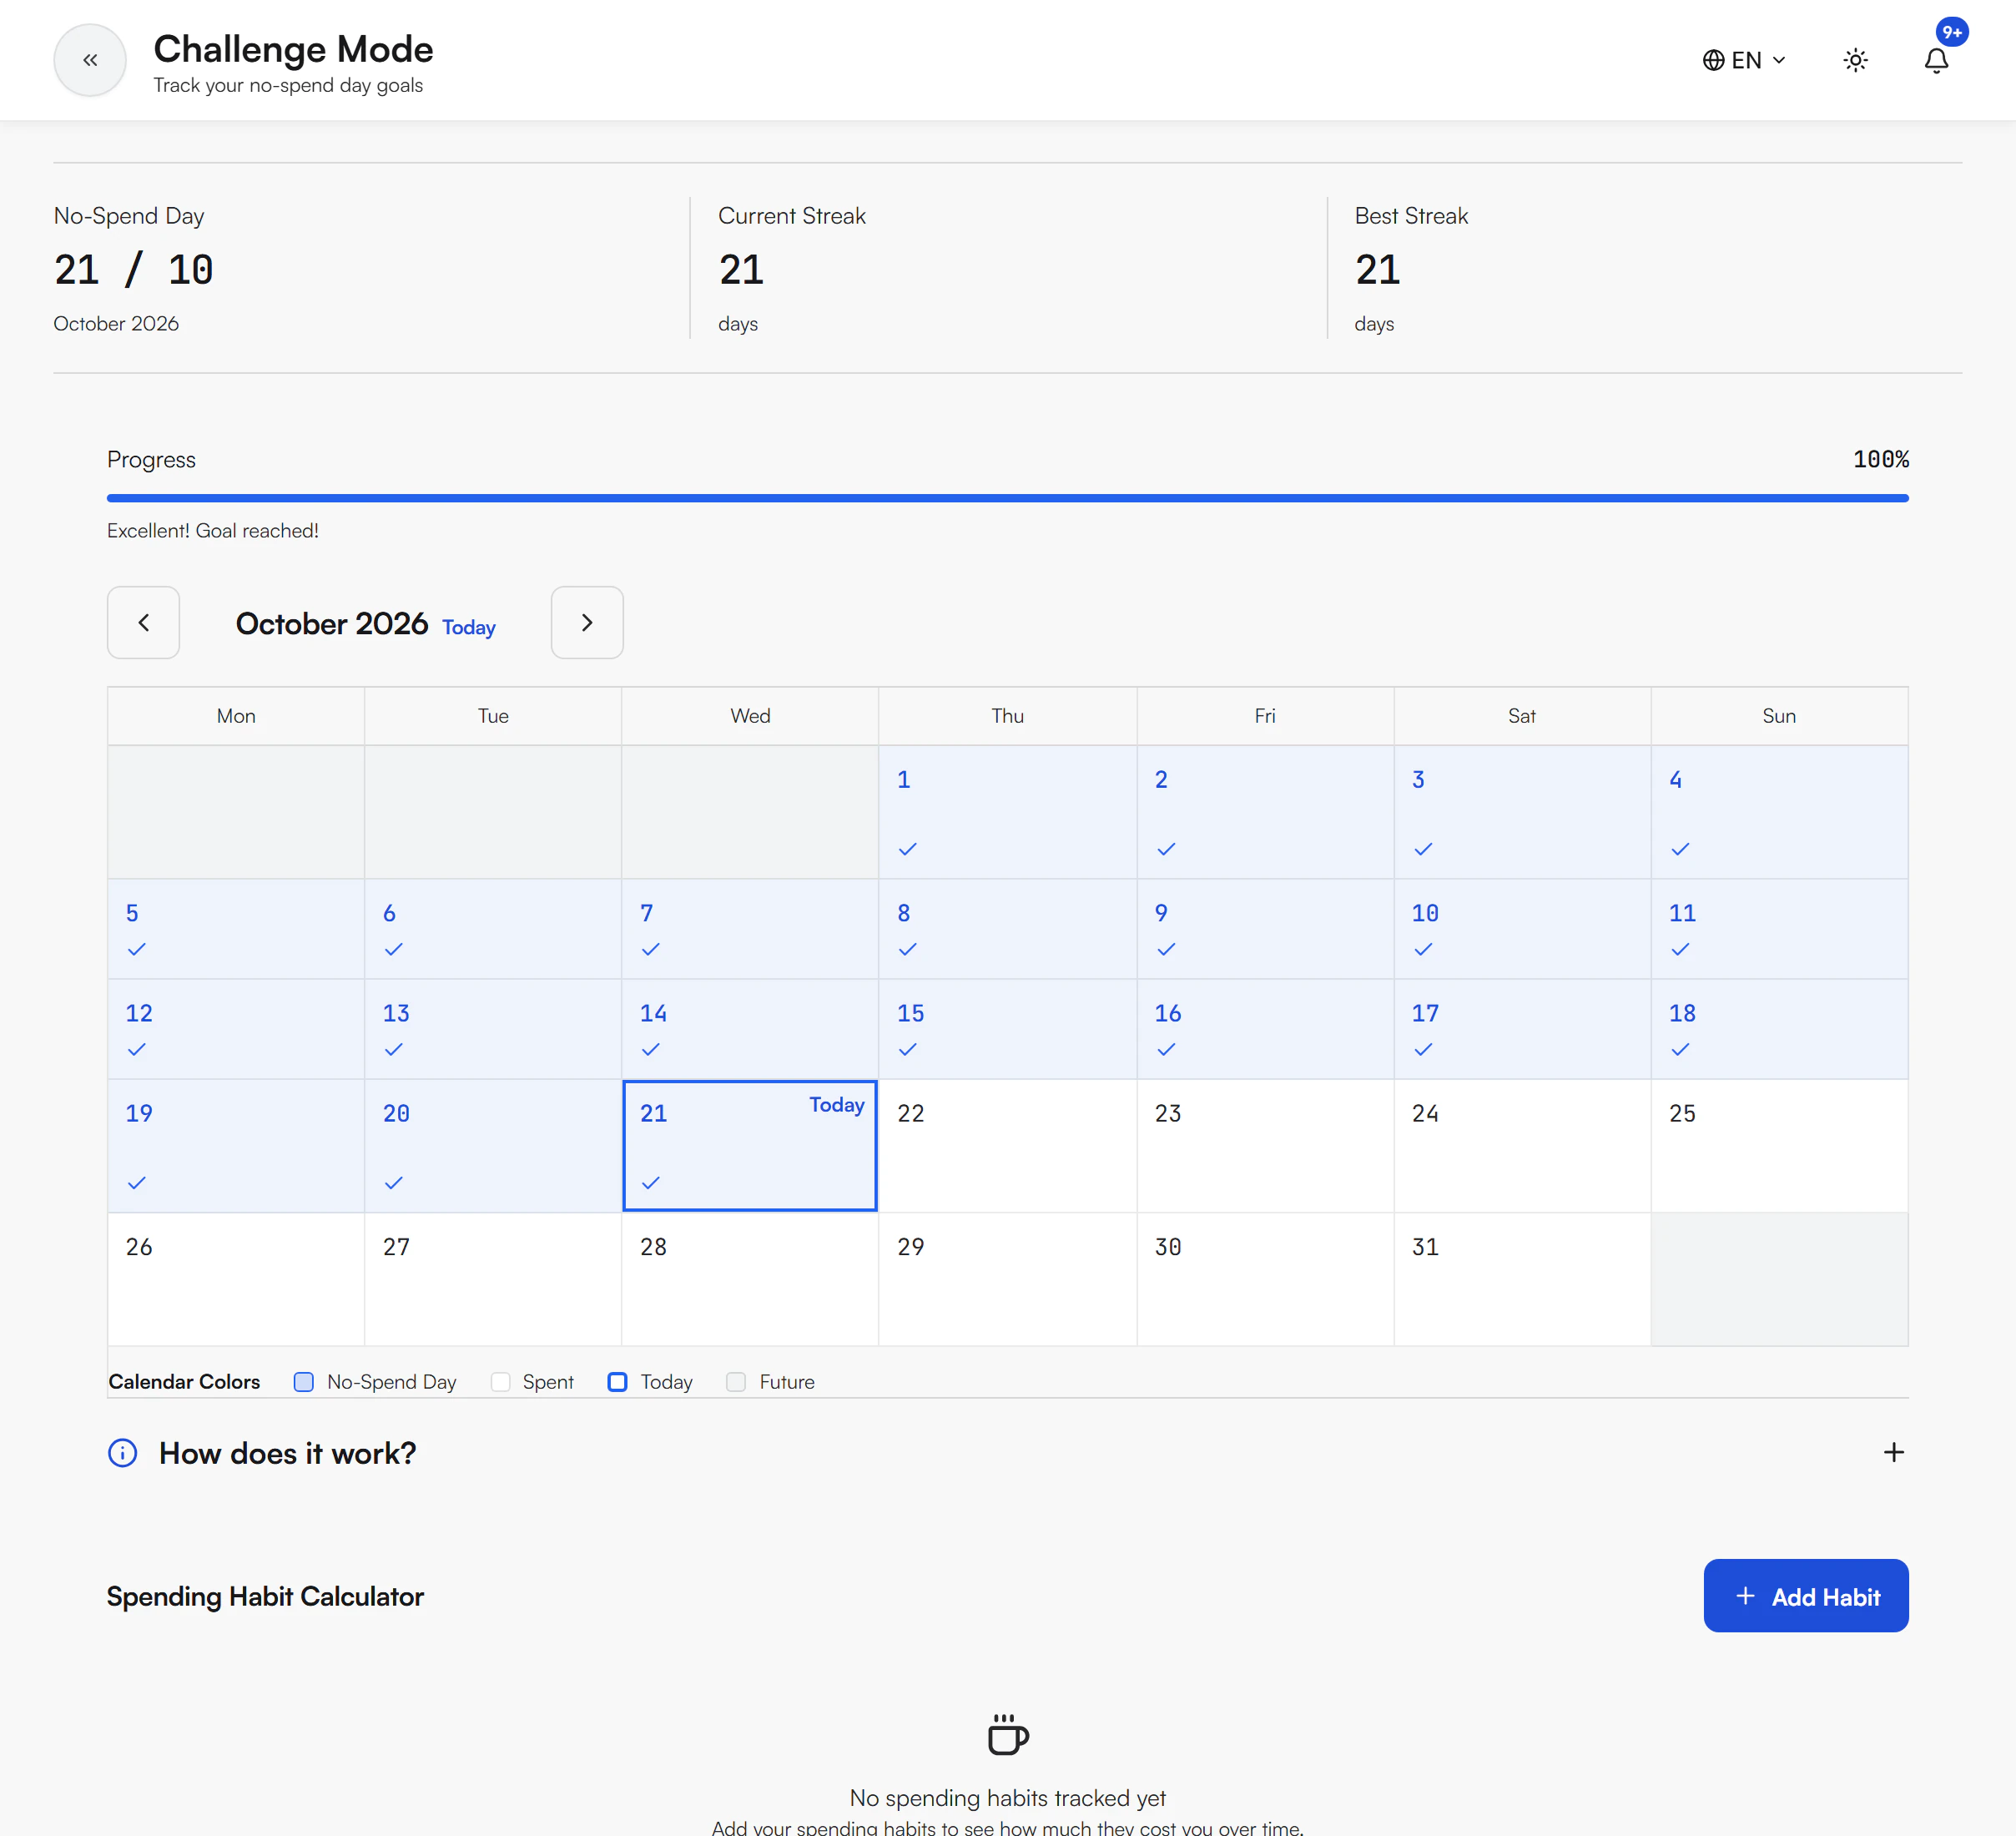The image size is (2016, 1836).
Task: Toggle light theme sun icon
Action: pos(1855,60)
